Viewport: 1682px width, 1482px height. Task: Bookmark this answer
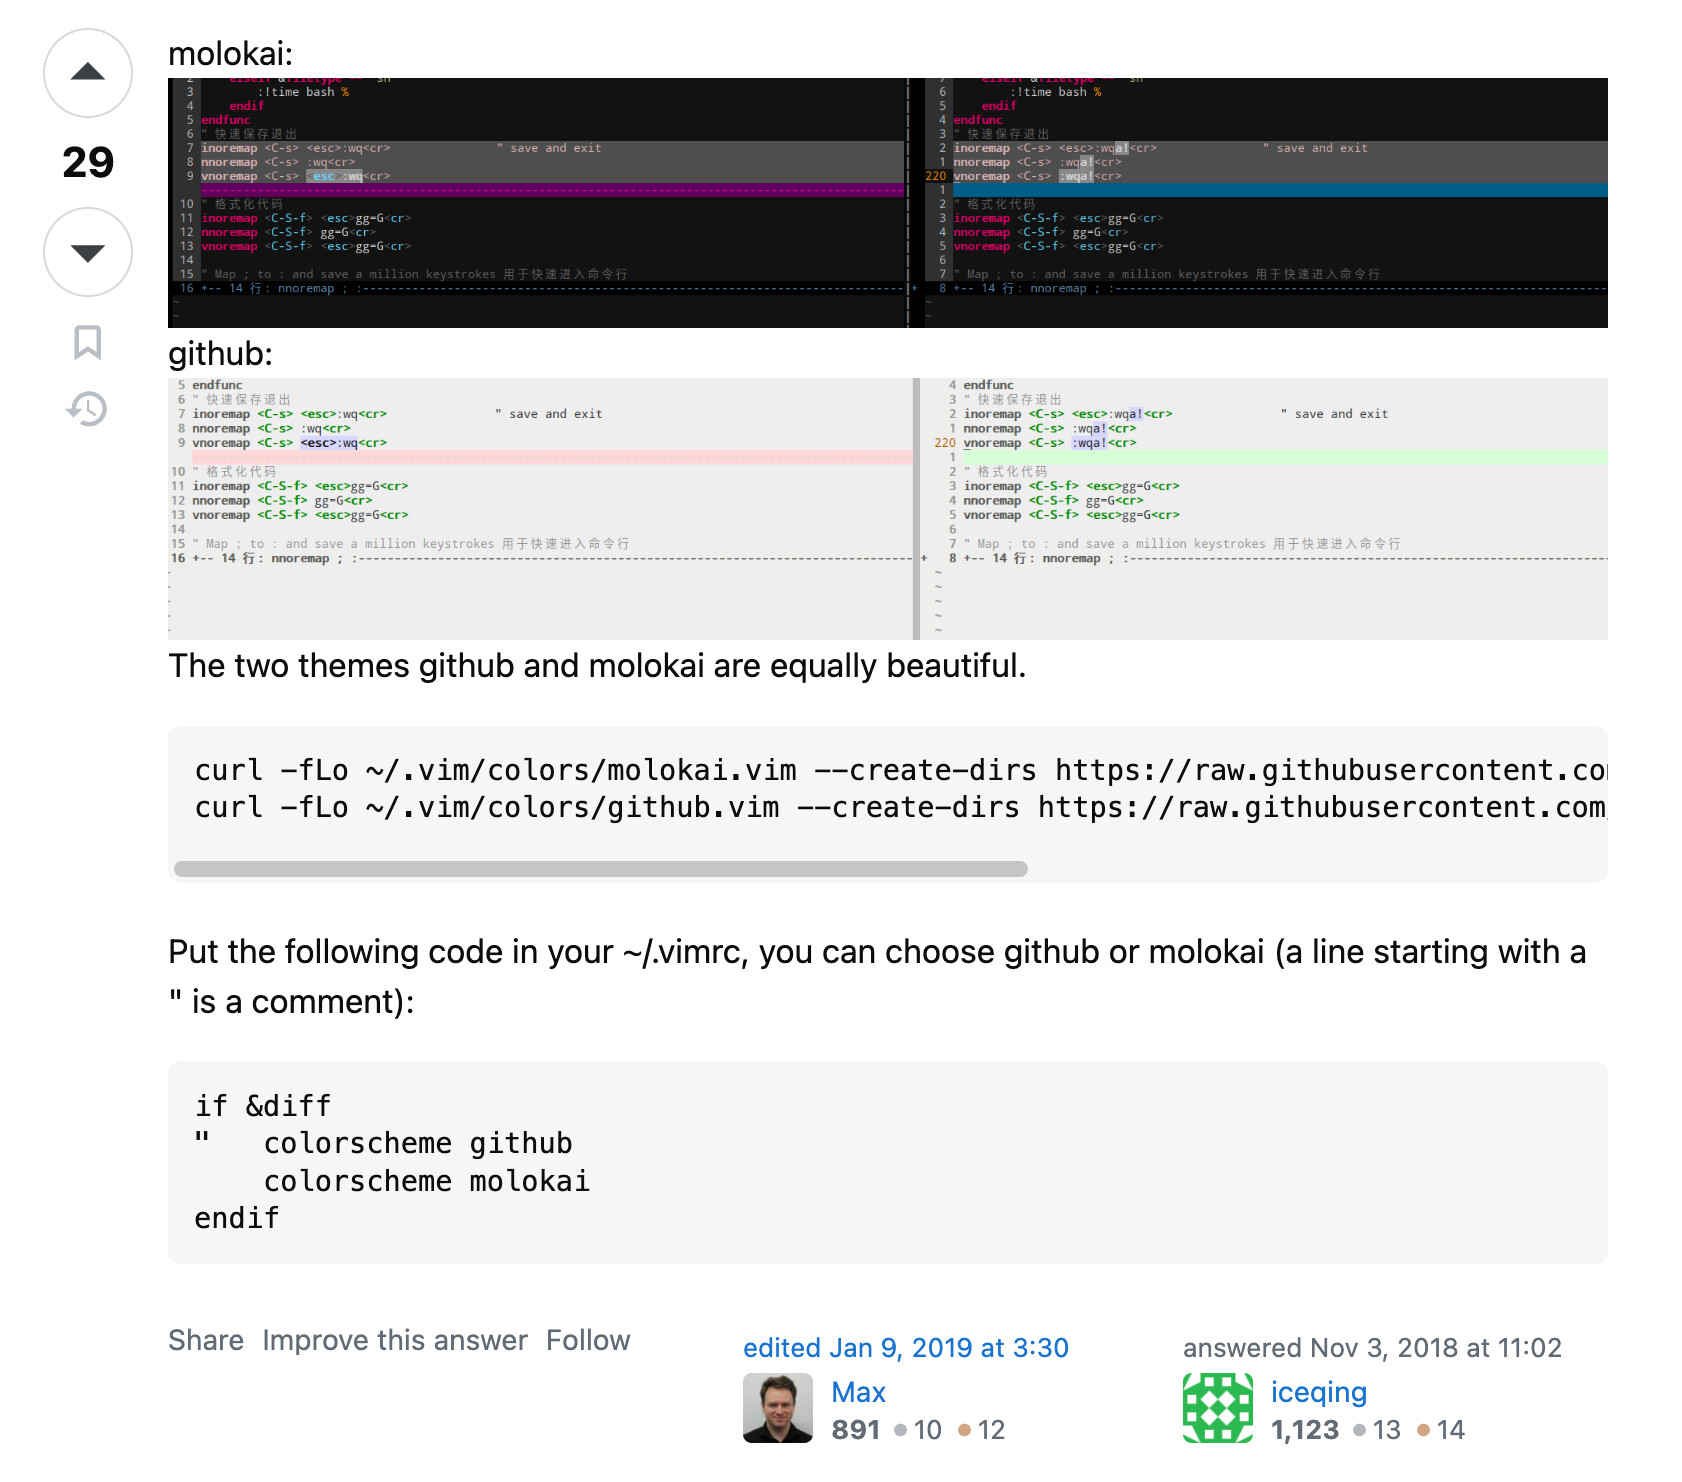(x=88, y=342)
